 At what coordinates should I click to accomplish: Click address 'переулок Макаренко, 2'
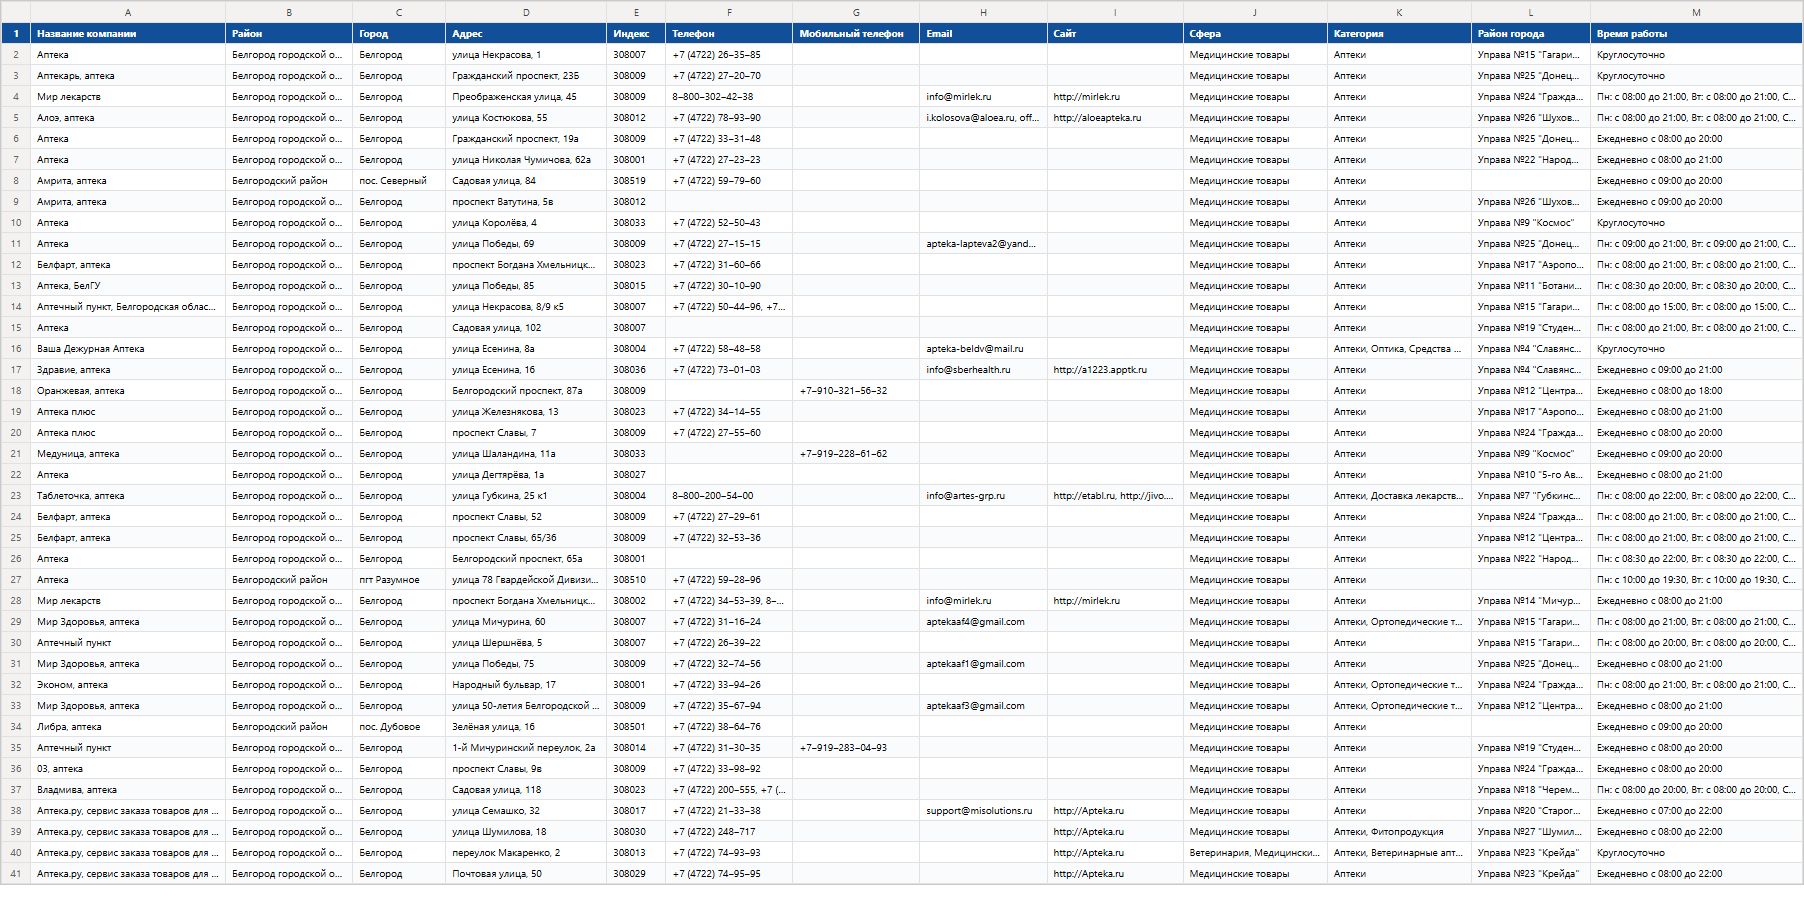526,853
